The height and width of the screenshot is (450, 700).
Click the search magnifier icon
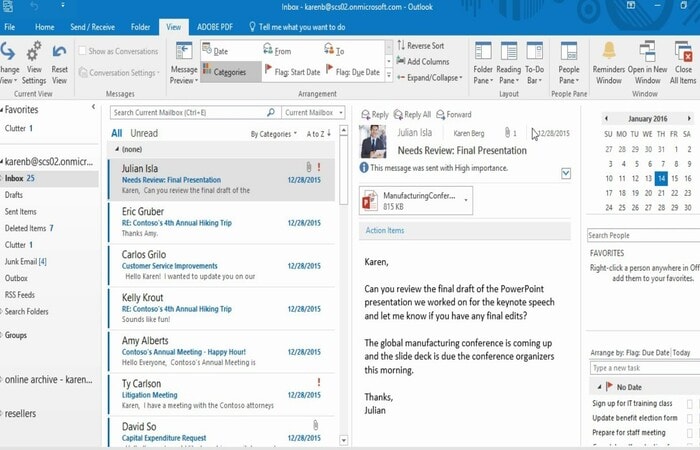(x=271, y=112)
